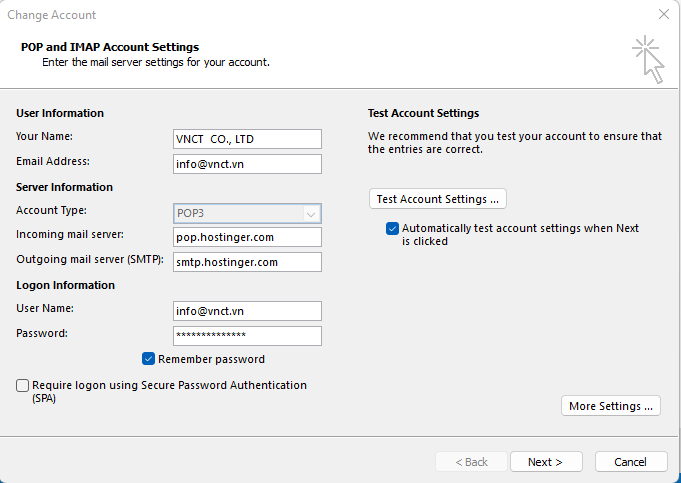Toggle the Remember password checkbox
The width and height of the screenshot is (681, 483).
tap(149, 359)
